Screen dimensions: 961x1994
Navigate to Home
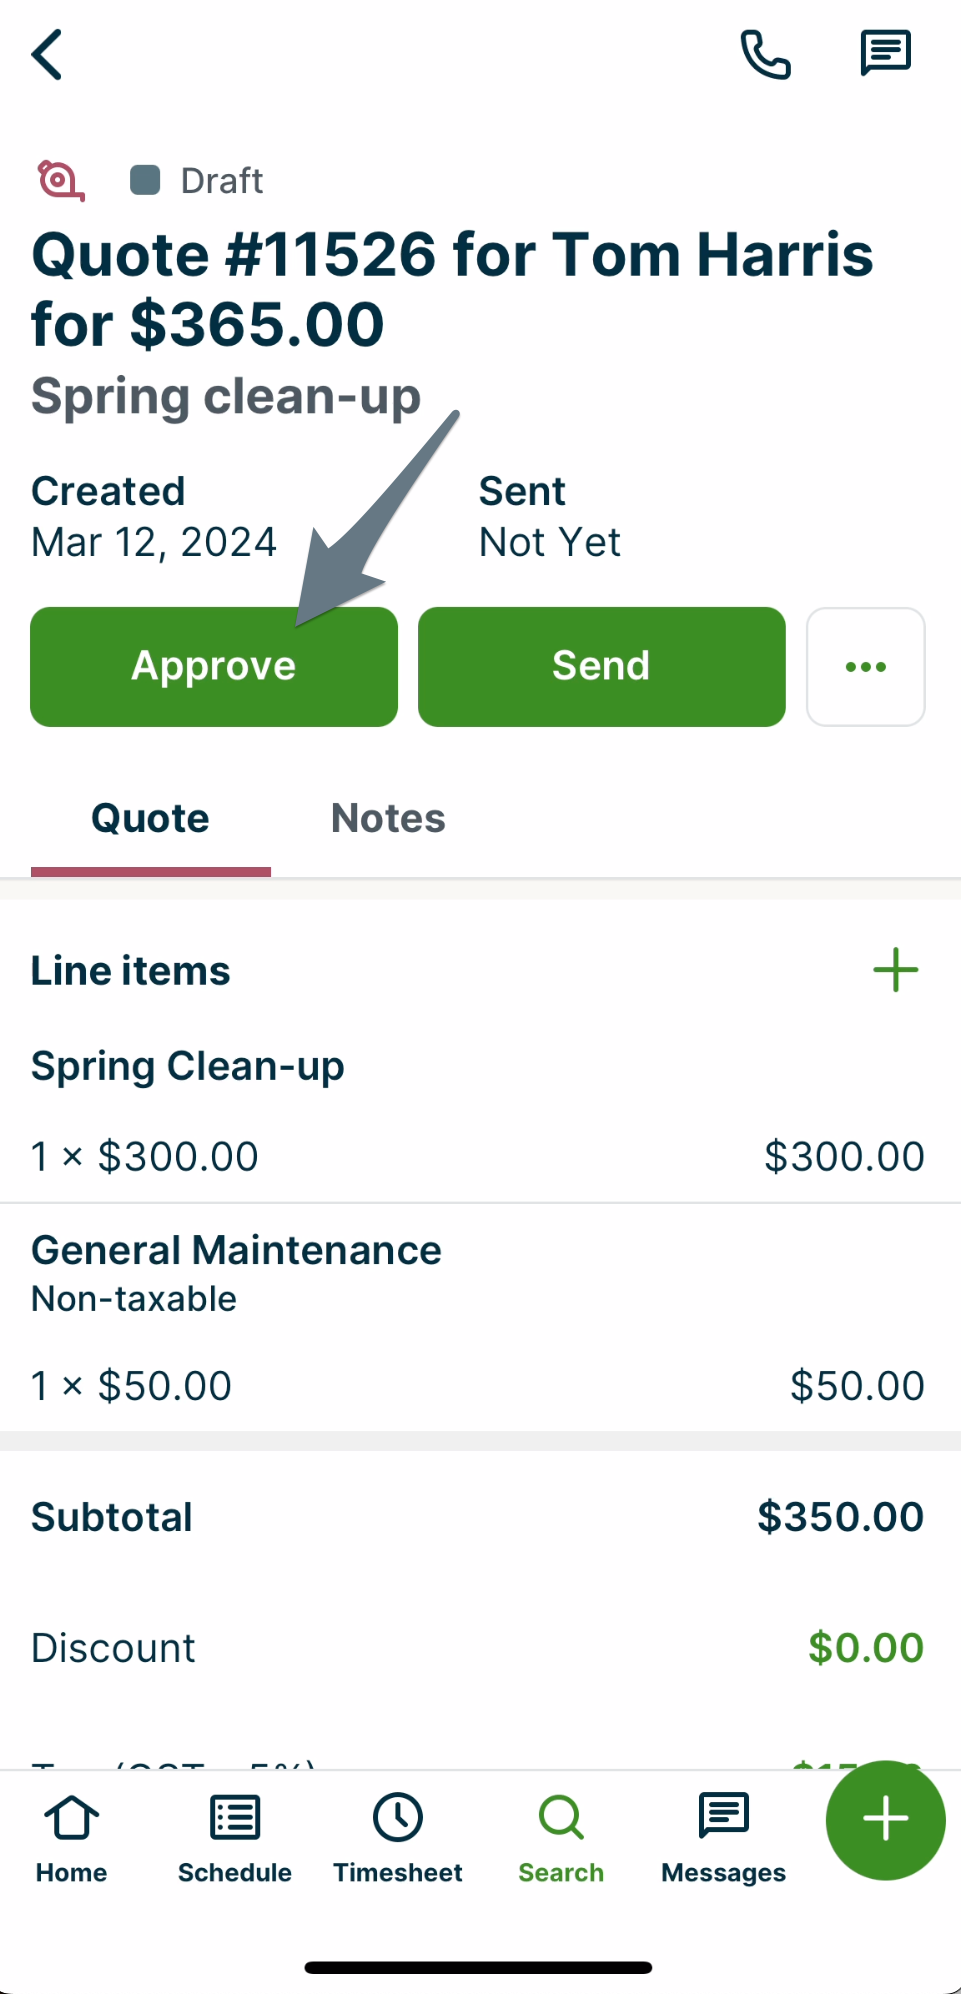click(x=70, y=1838)
